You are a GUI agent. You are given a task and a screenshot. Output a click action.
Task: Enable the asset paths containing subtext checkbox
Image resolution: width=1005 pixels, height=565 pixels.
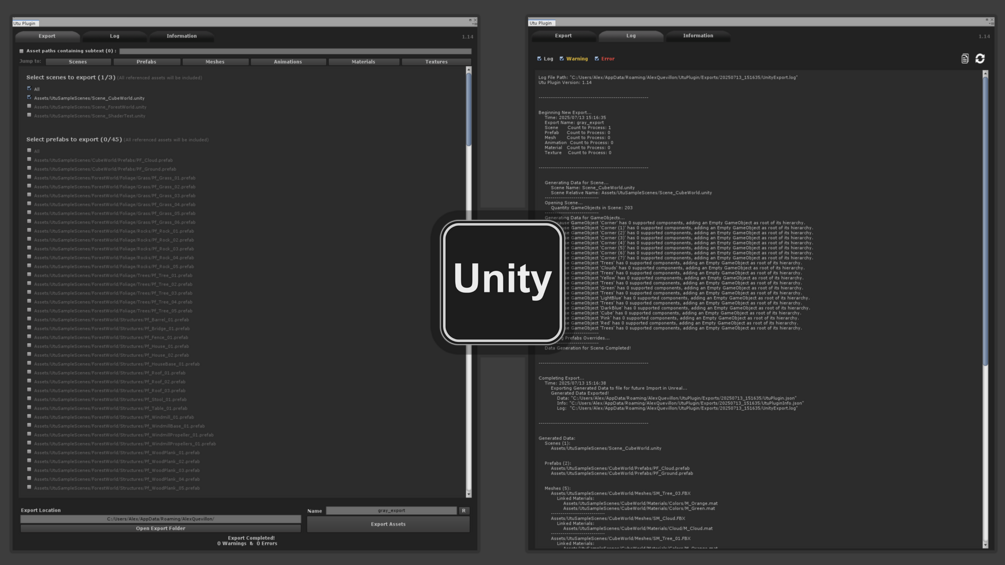coord(21,51)
